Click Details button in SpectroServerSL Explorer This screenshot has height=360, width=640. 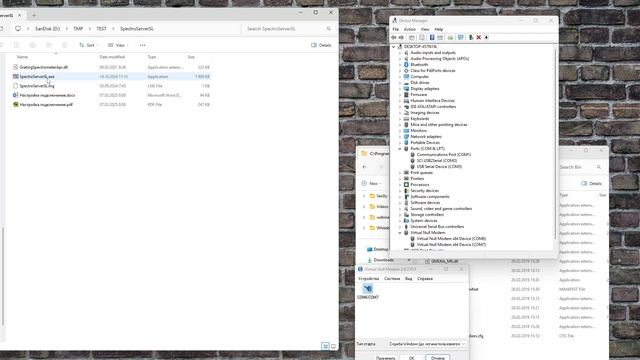click(x=321, y=45)
